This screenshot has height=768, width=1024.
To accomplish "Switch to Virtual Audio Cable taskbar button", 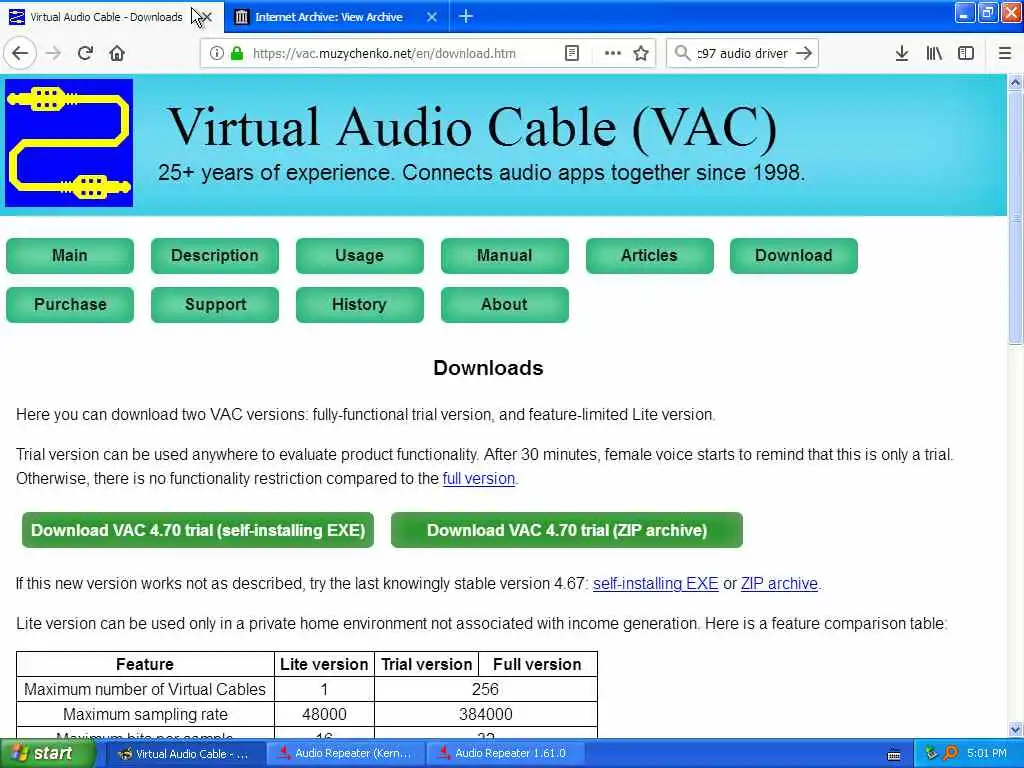I will [x=185, y=754].
